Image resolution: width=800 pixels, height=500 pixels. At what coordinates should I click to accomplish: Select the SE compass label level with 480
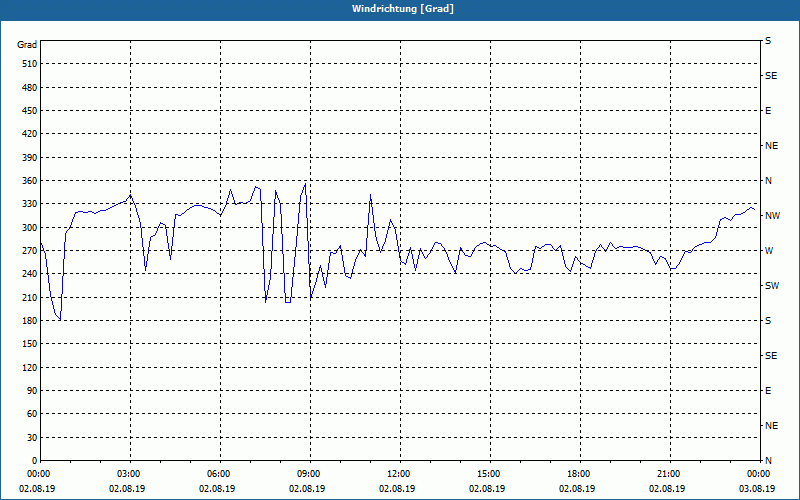(x=771, y=76)
